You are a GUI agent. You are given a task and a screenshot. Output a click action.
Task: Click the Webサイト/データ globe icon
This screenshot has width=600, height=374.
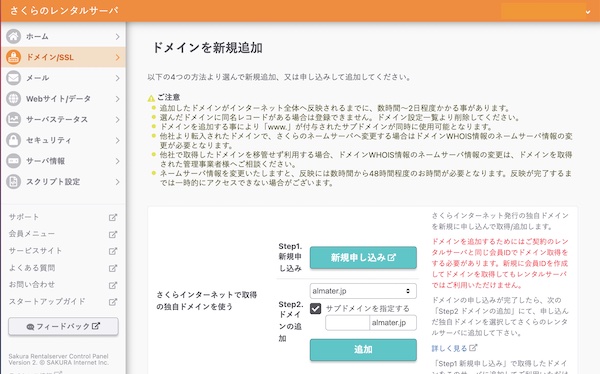click(13, 98)
